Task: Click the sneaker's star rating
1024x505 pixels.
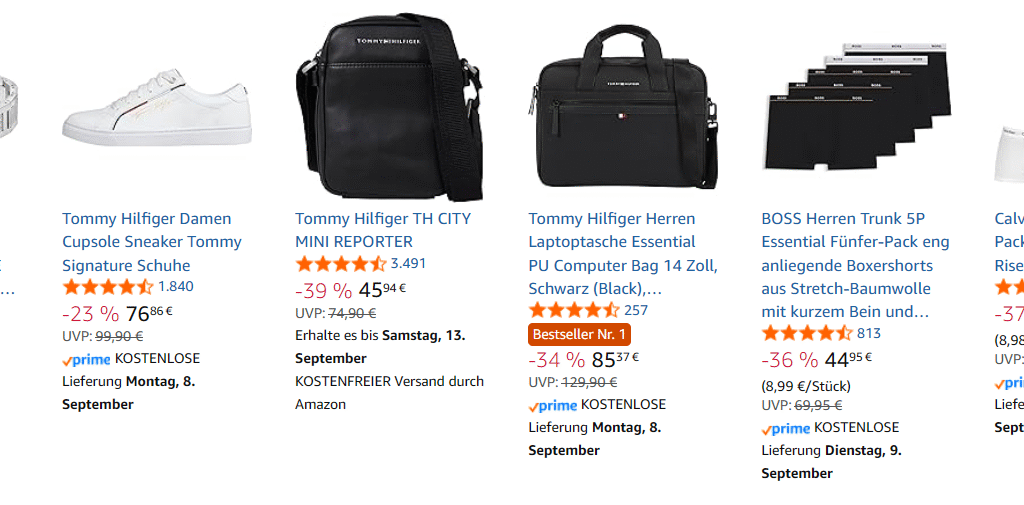Action: [x=108, y=287]
